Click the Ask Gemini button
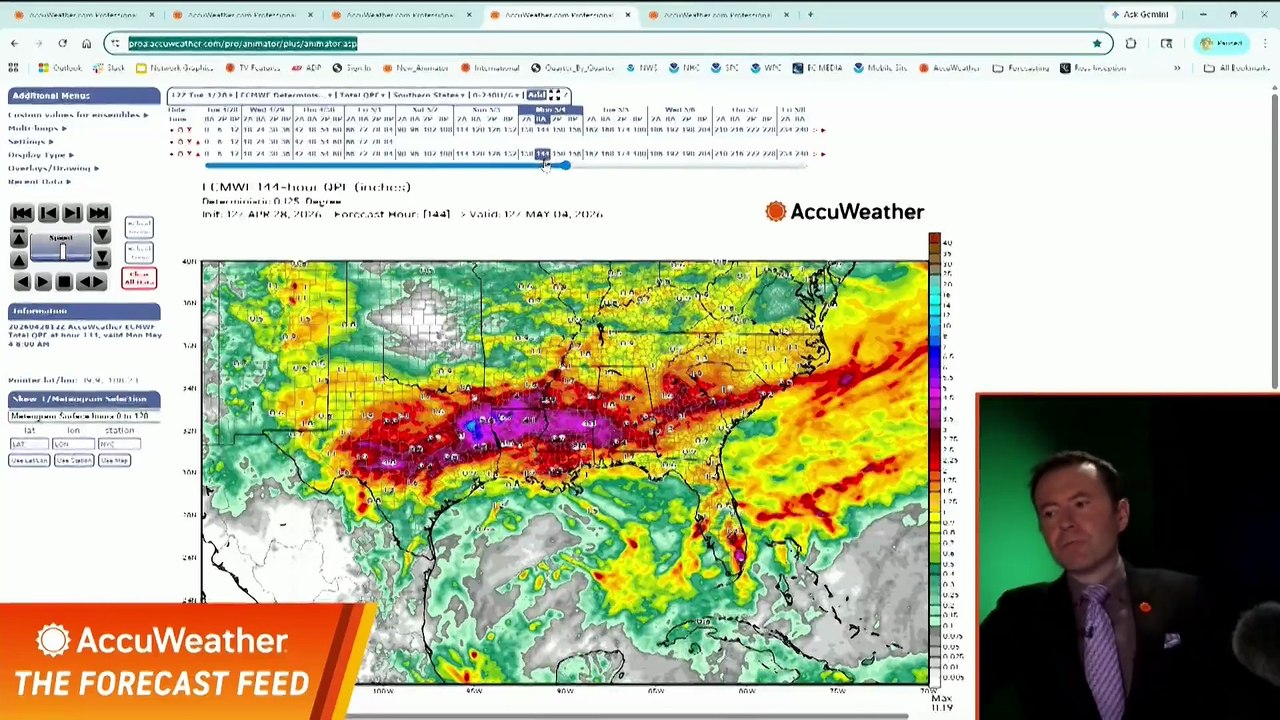The image size is (1280, 720). 1140,15
